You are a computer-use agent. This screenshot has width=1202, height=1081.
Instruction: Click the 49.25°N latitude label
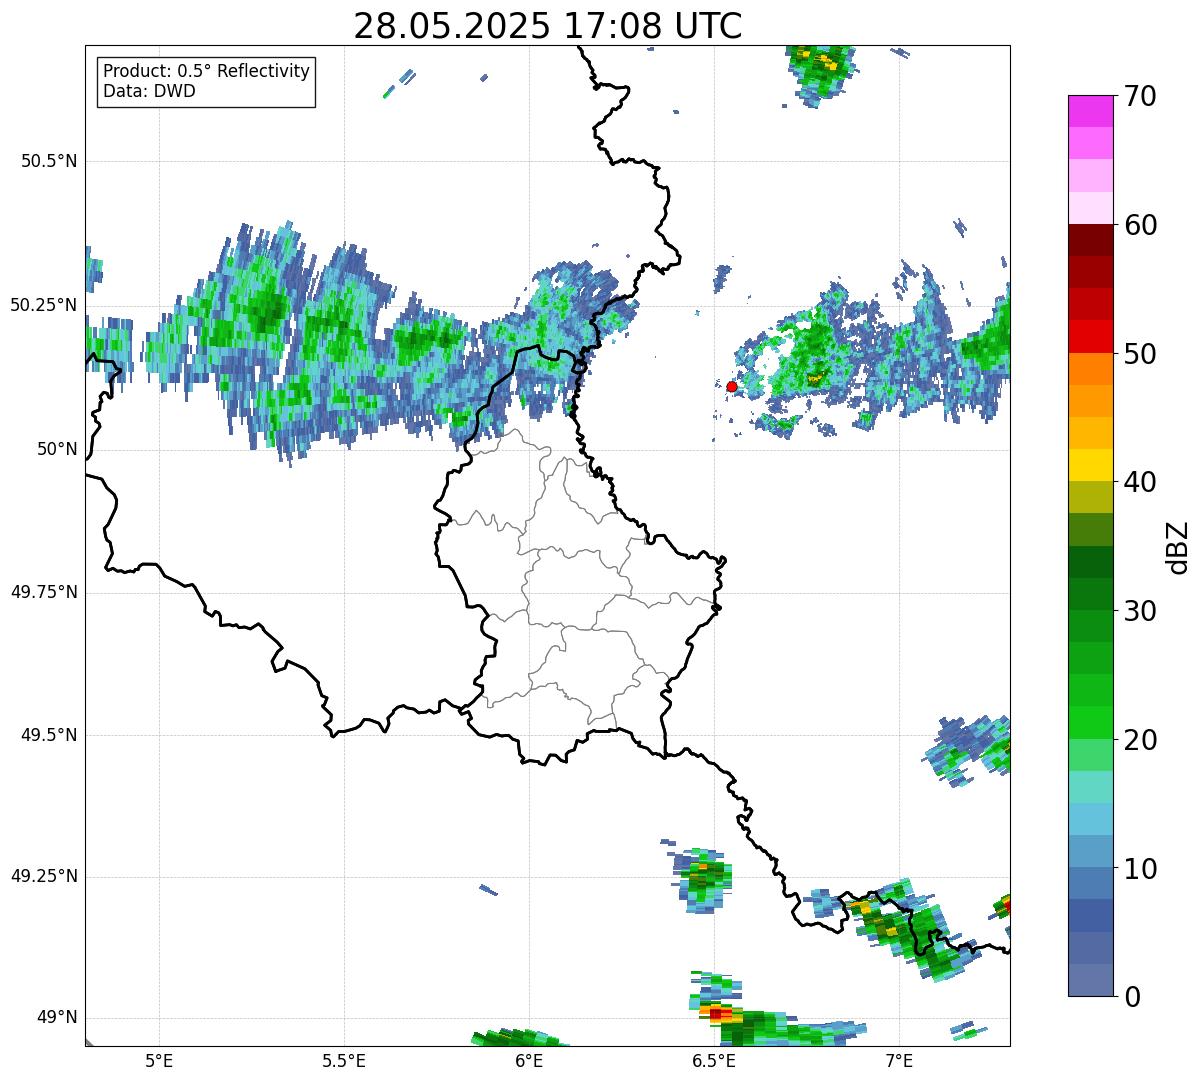[43, 876]
